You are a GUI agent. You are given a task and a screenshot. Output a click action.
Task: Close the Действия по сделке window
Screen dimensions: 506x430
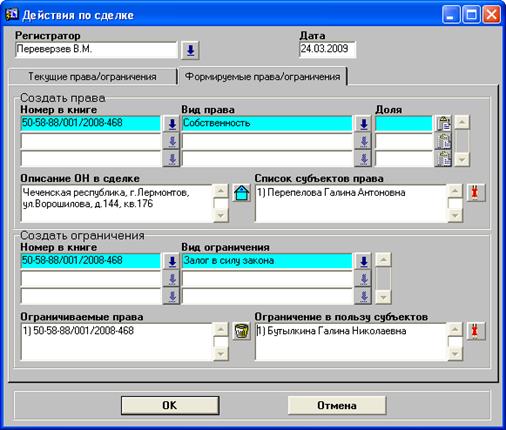coord(491,15)
